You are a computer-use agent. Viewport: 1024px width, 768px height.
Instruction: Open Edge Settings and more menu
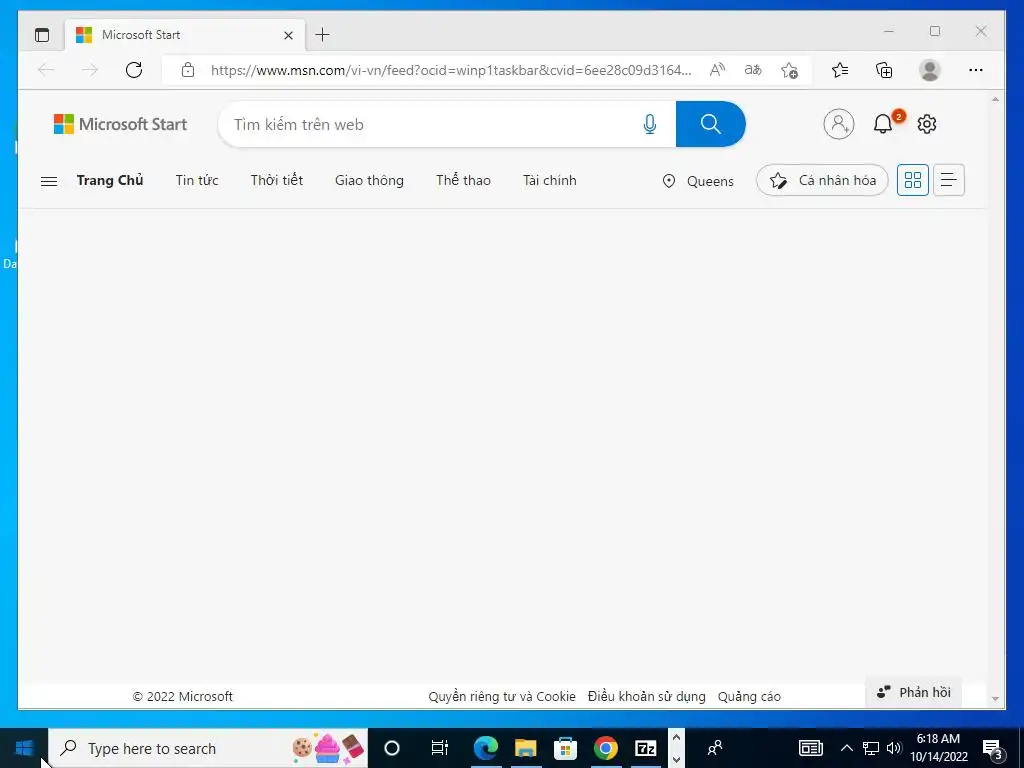pos(976,70)
